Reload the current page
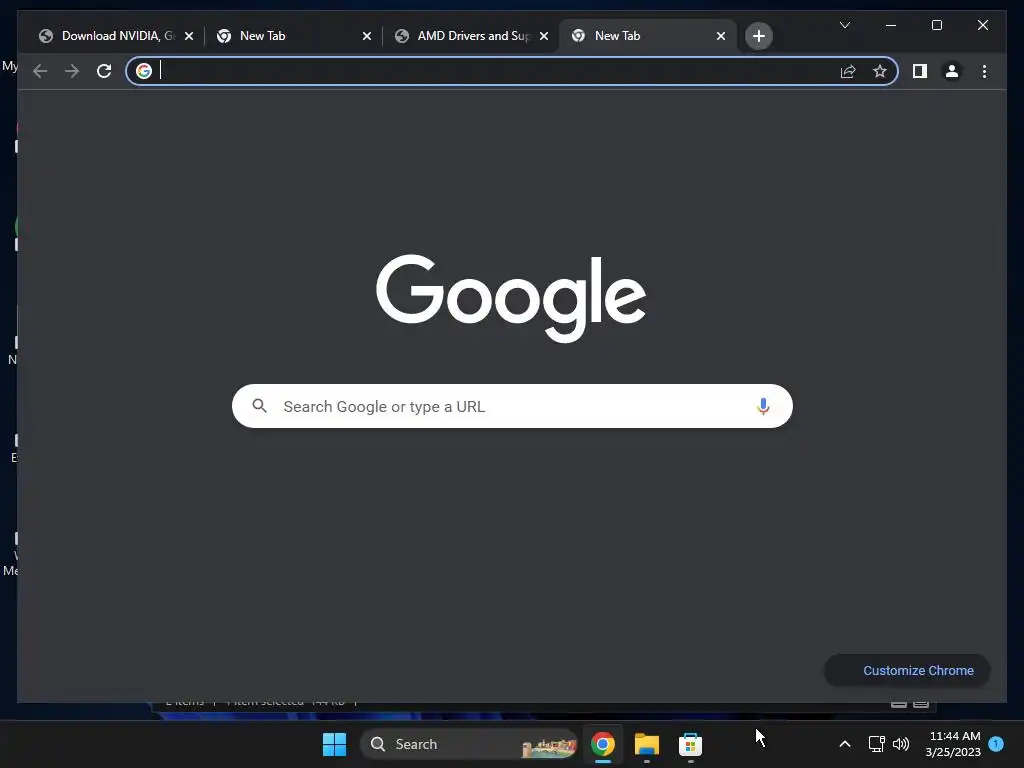Screen dimensions: 1024x768 104,71
